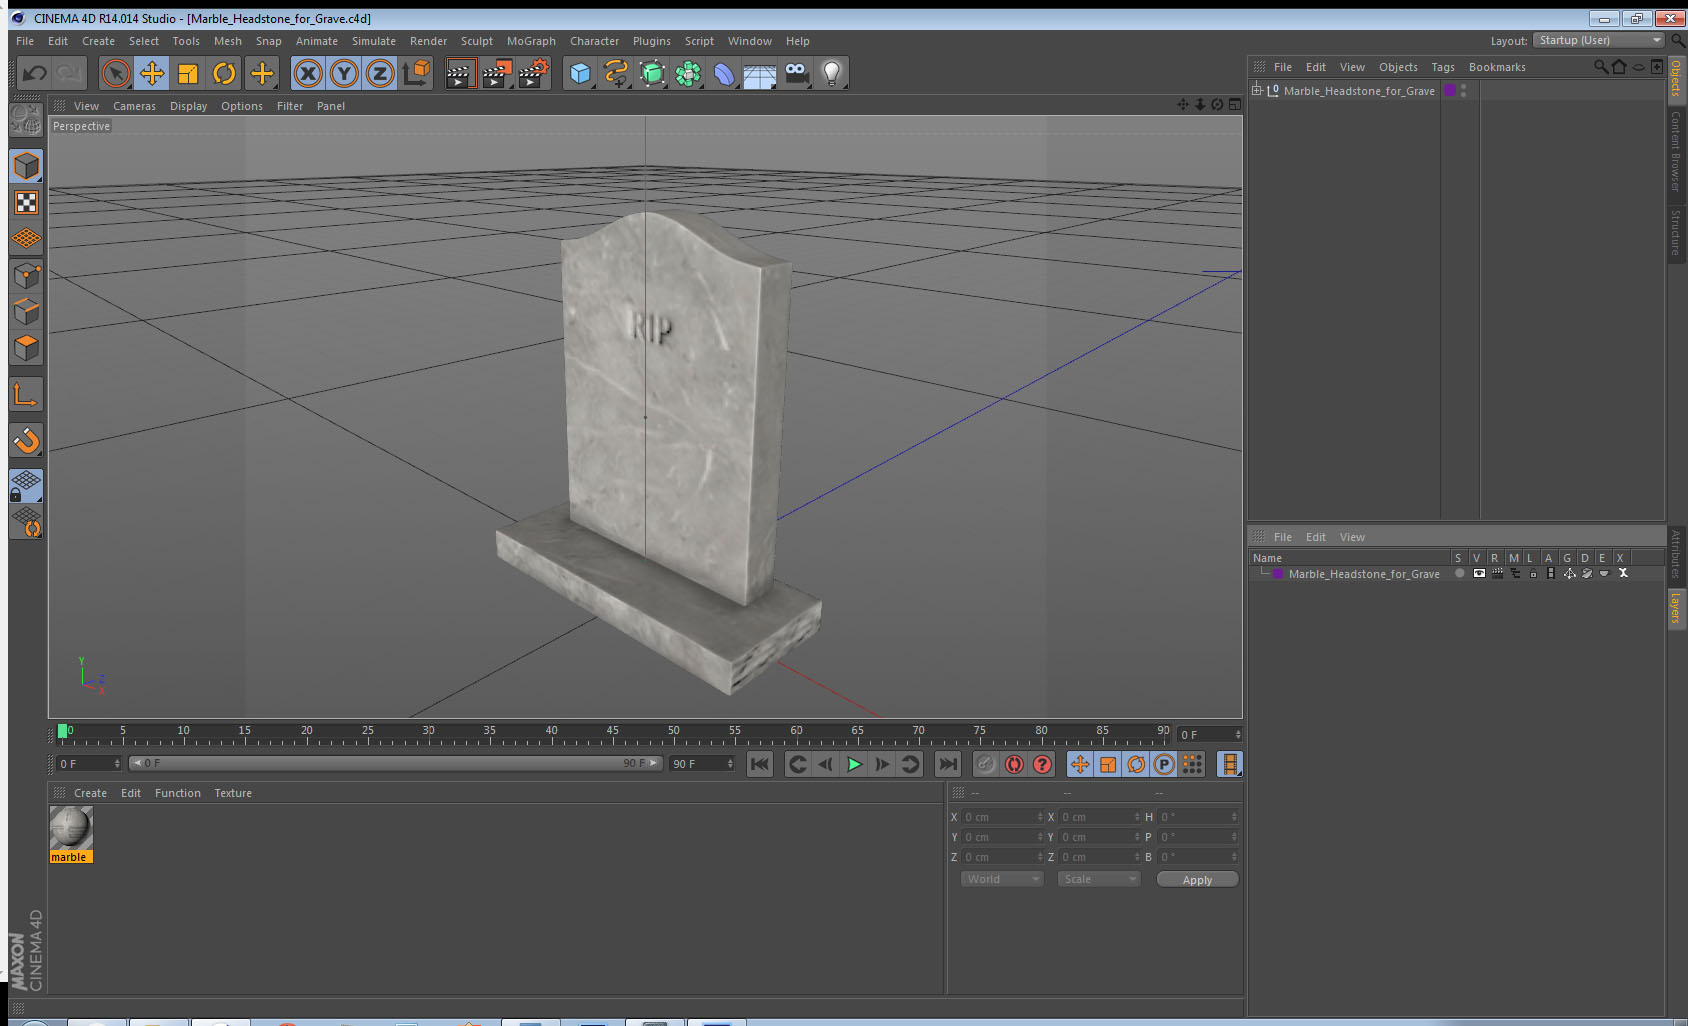Screen dimensions: 1688x1026
Task: Switch to Model mode in left palette
Action: 26,166
